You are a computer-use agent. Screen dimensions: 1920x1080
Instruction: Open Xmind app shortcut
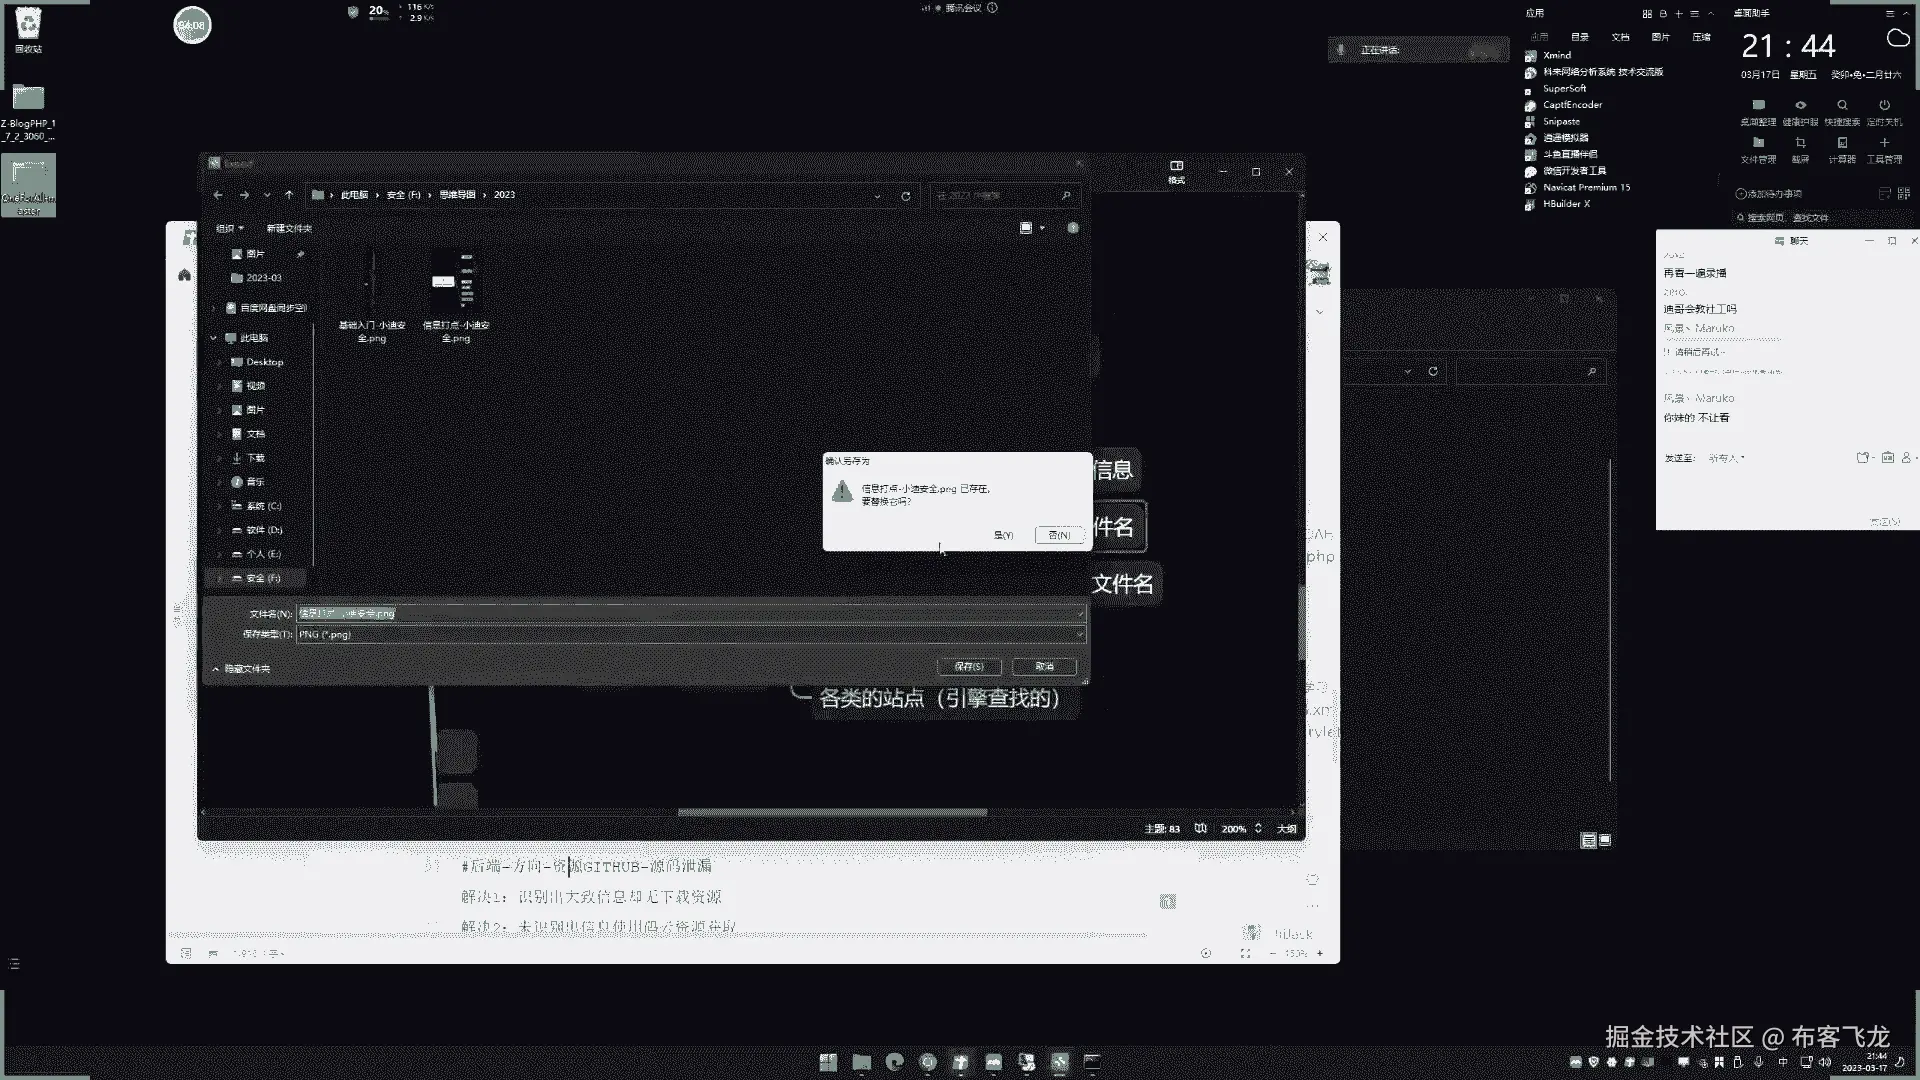tap(1556, 55)
